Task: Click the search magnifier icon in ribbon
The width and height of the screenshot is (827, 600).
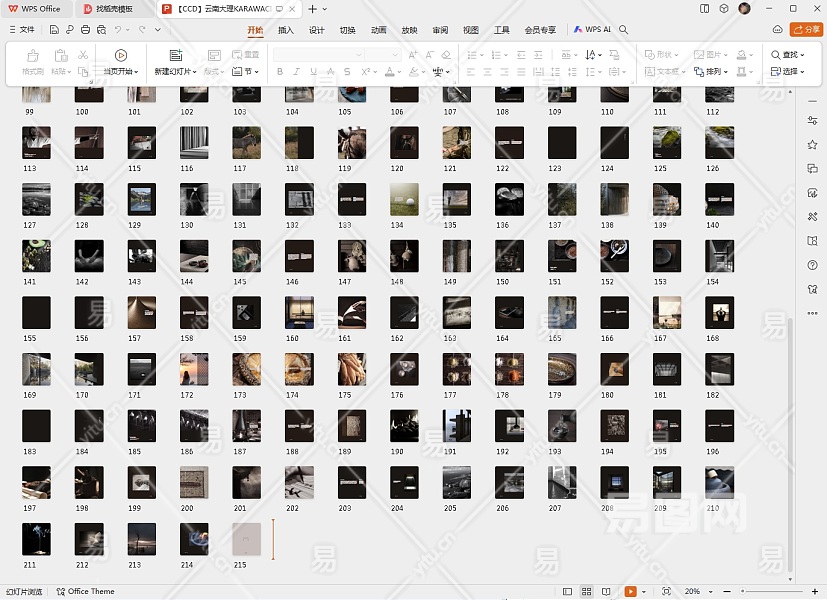Action: [624, 30]
